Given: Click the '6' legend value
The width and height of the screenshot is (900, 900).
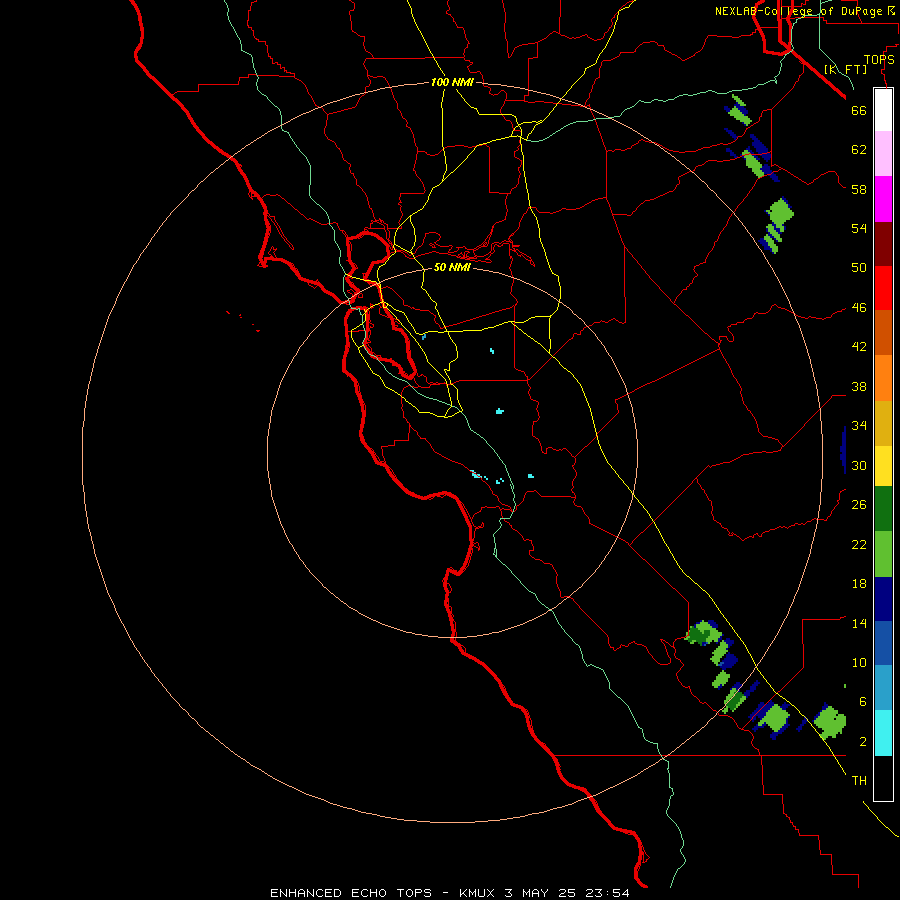Looking at the screenshot, I should pos(863,702).
